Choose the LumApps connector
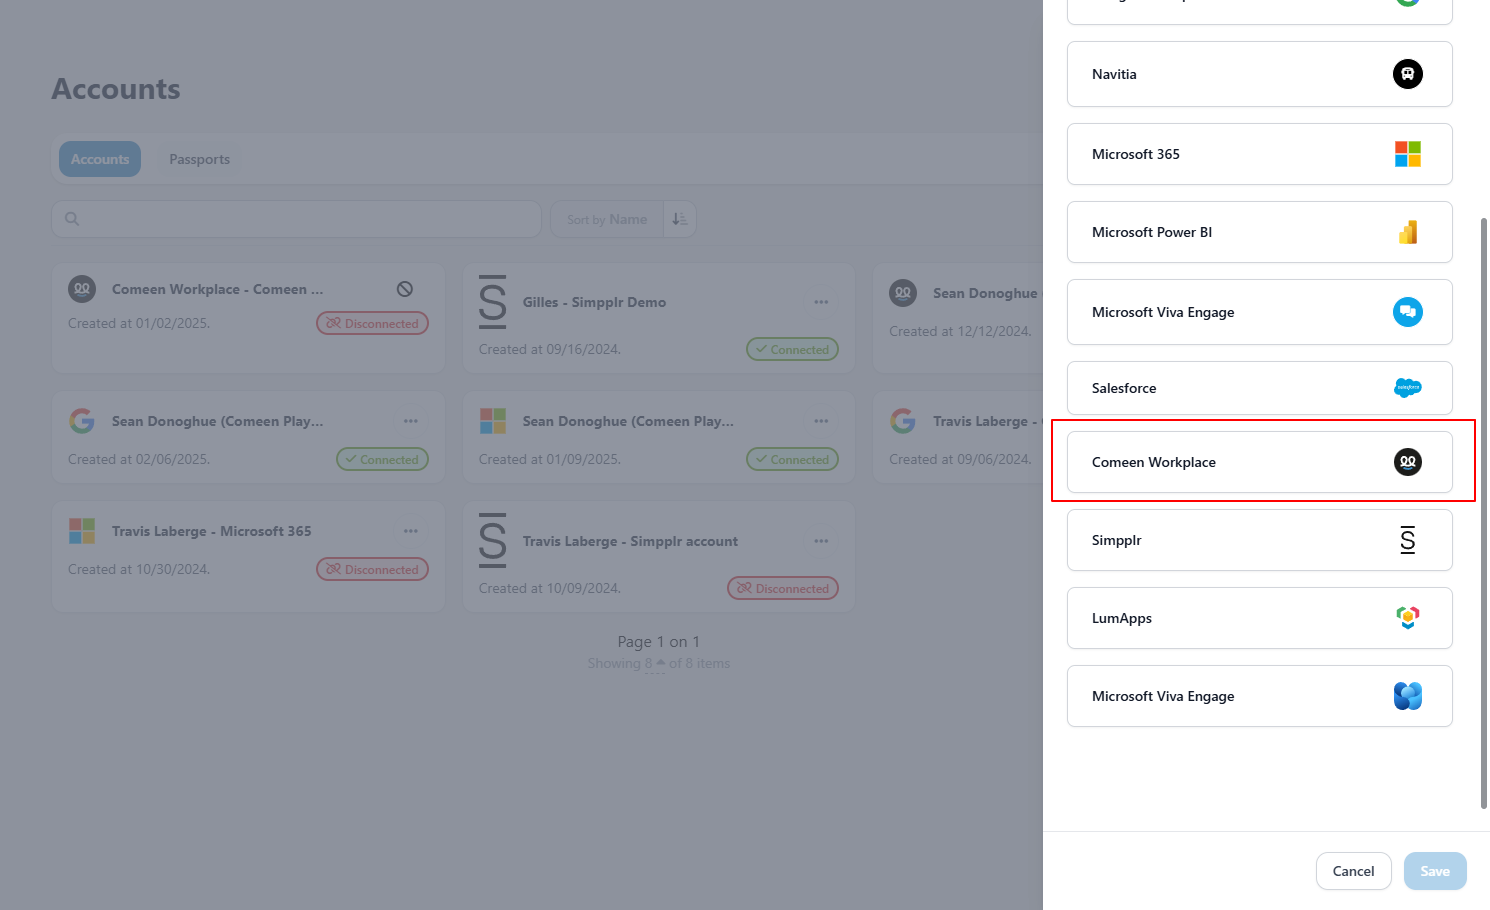This screenshot has height=910, width=1490. [1259, 618]
